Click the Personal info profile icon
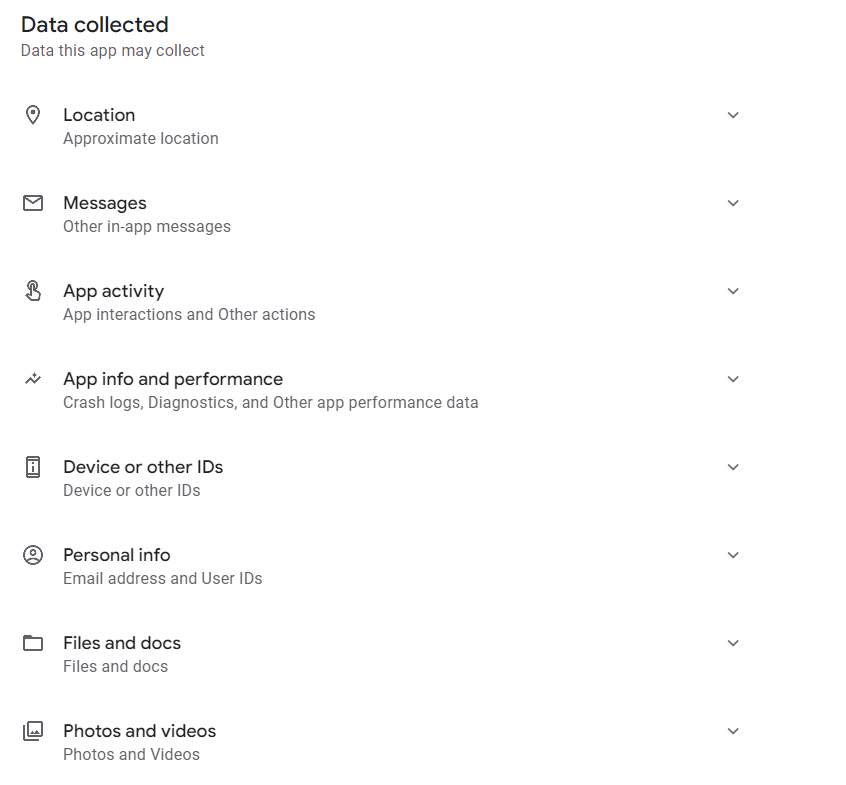This screenshot has width=846, height=785. (x=33, y=555)
